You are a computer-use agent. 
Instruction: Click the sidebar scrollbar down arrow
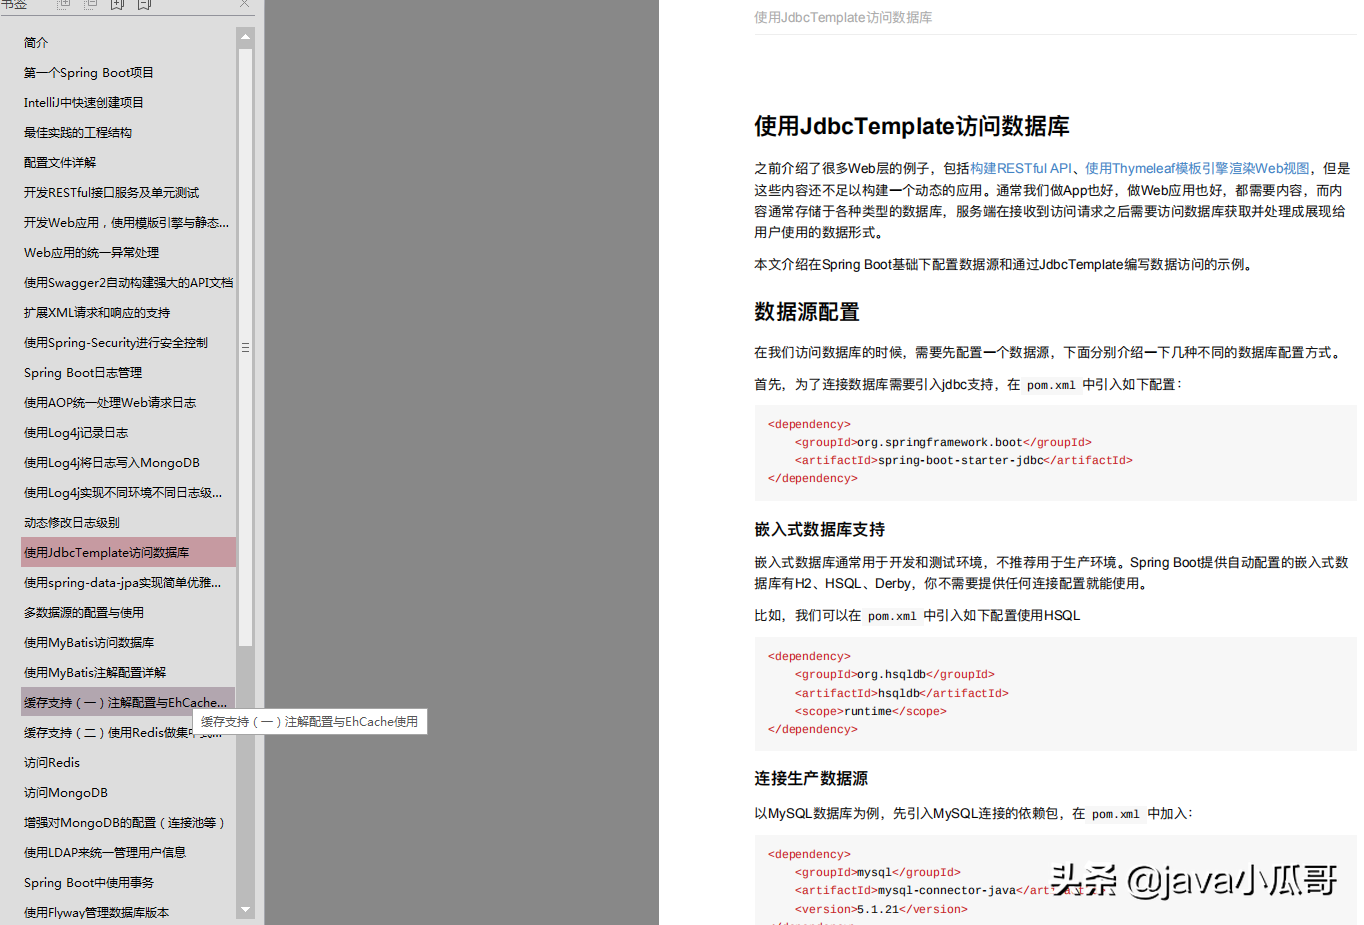(245, 910)
